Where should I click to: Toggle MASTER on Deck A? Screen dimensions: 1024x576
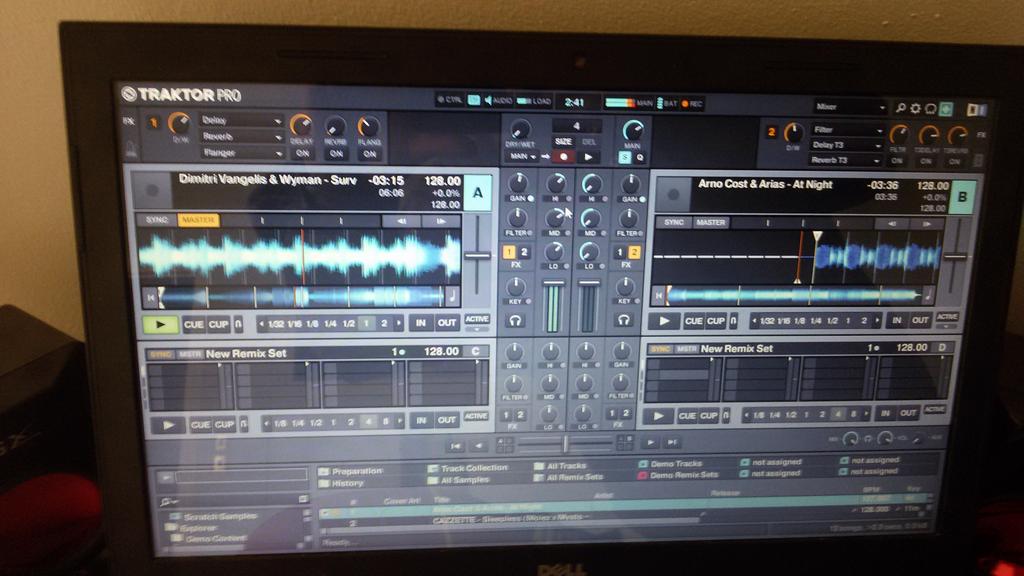[198, 220]
